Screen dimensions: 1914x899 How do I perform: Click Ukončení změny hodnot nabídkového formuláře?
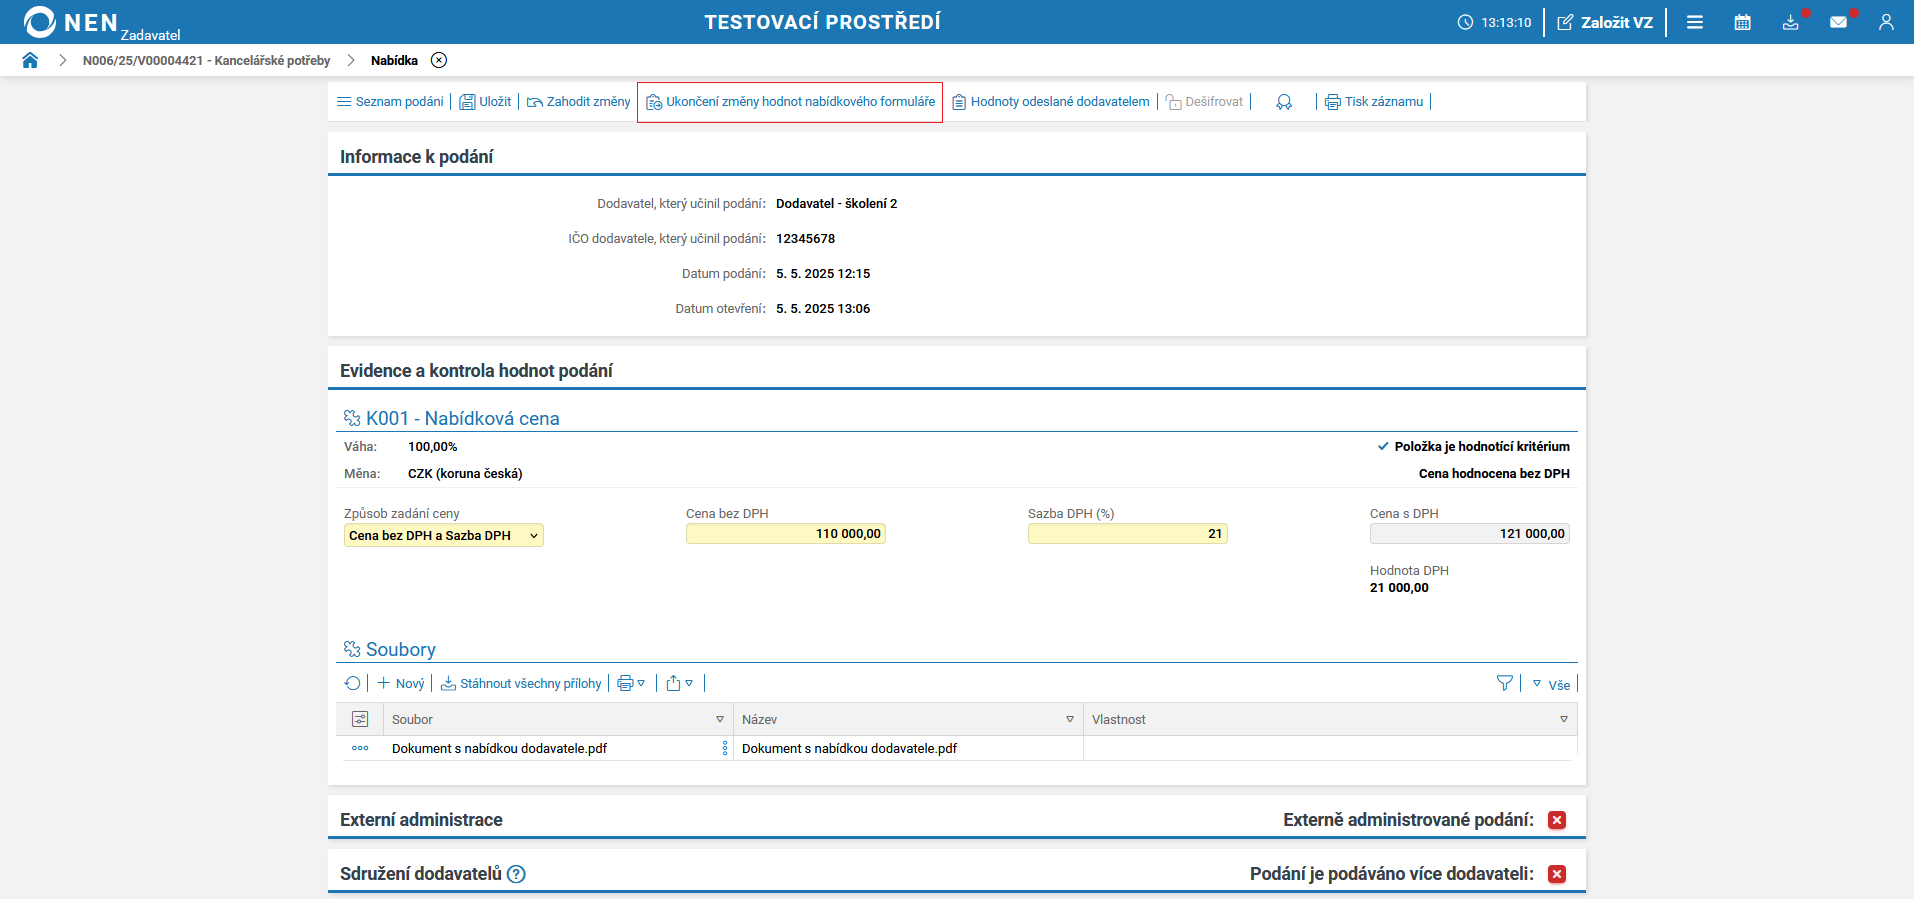[x=790, y=102]
